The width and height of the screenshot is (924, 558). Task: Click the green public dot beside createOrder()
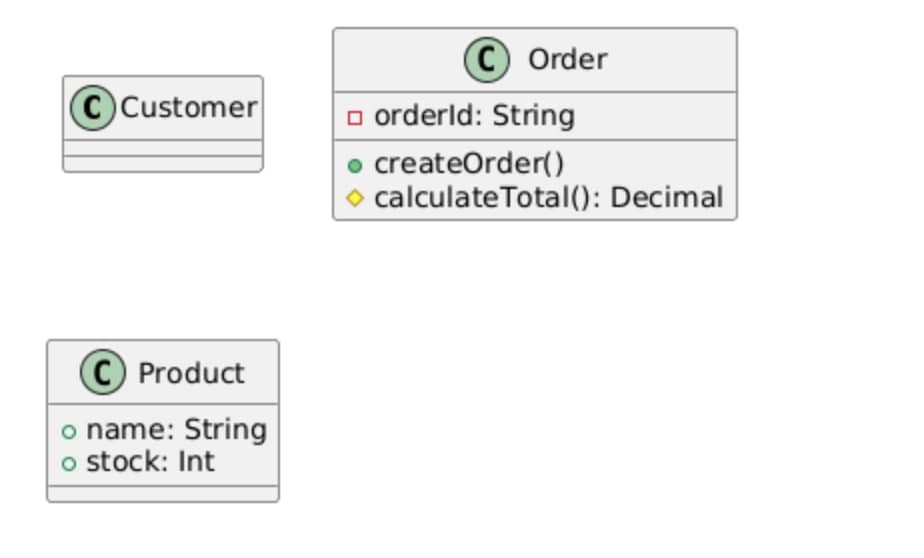(x=355, y=166)
